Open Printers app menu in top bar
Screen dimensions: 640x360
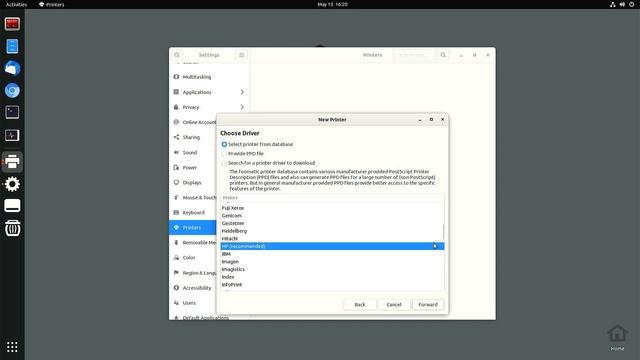(x=52, y=4)
